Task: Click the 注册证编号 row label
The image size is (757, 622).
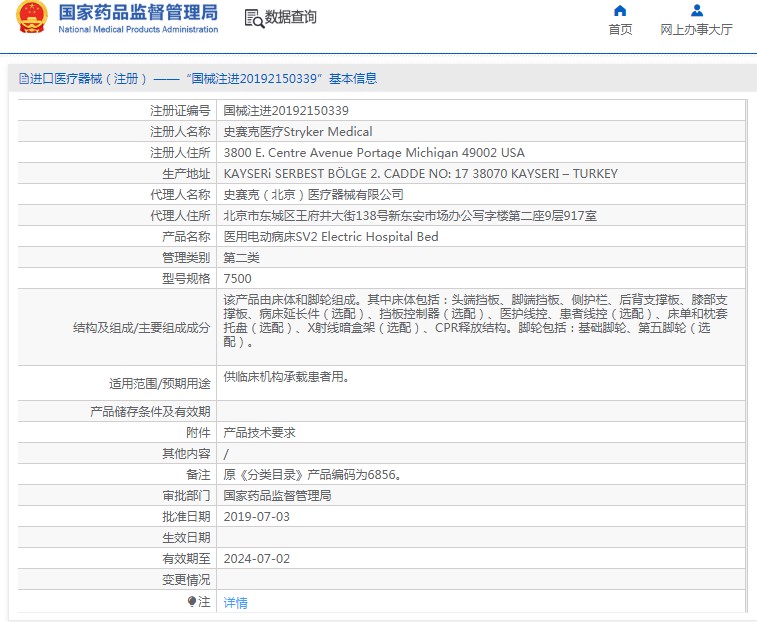Action: (180, 111)
